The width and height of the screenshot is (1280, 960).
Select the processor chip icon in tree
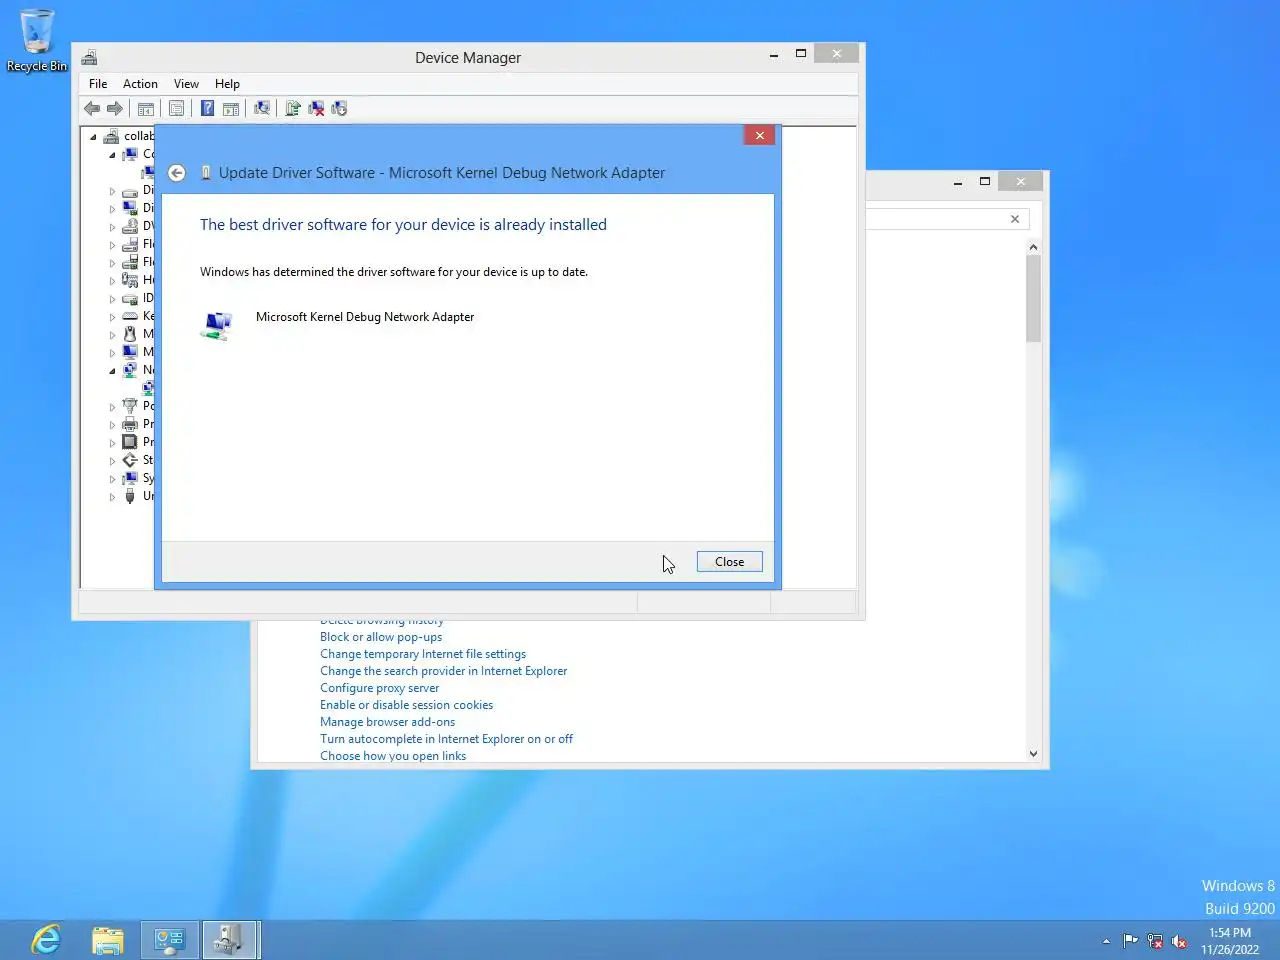coord(130,442)
